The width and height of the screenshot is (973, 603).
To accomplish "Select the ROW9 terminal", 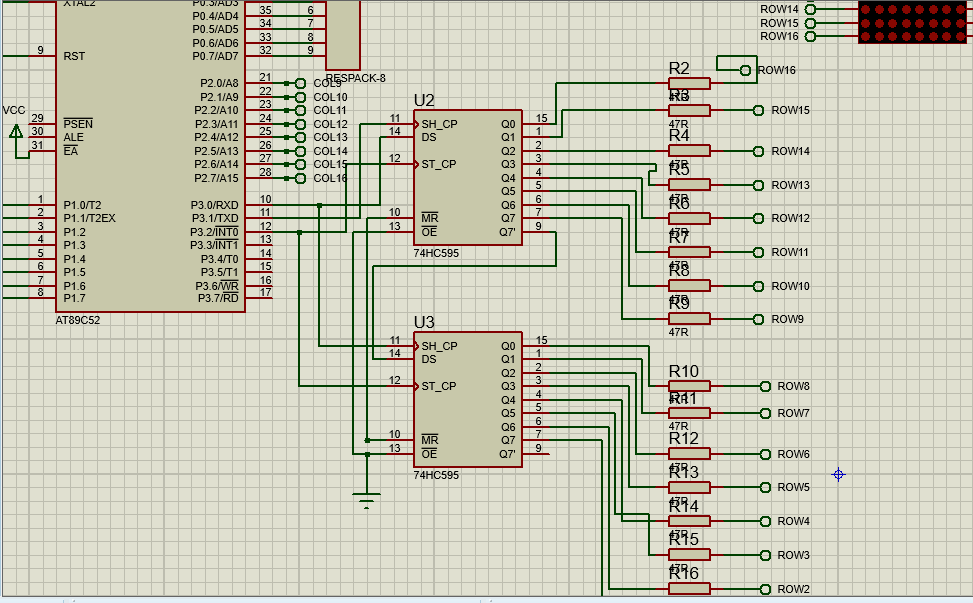I will point(759,319).
